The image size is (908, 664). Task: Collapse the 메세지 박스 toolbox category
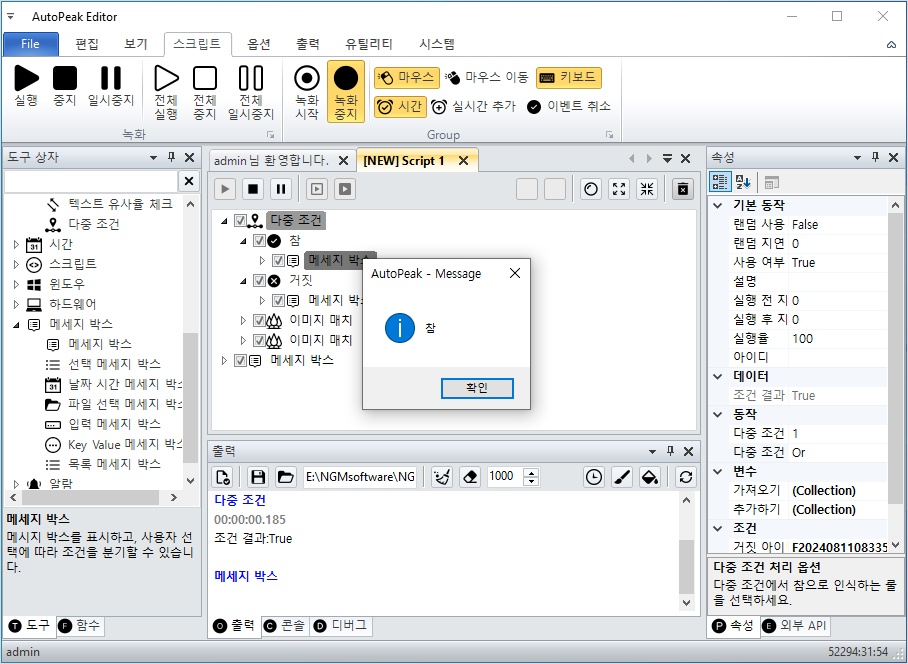16,325
